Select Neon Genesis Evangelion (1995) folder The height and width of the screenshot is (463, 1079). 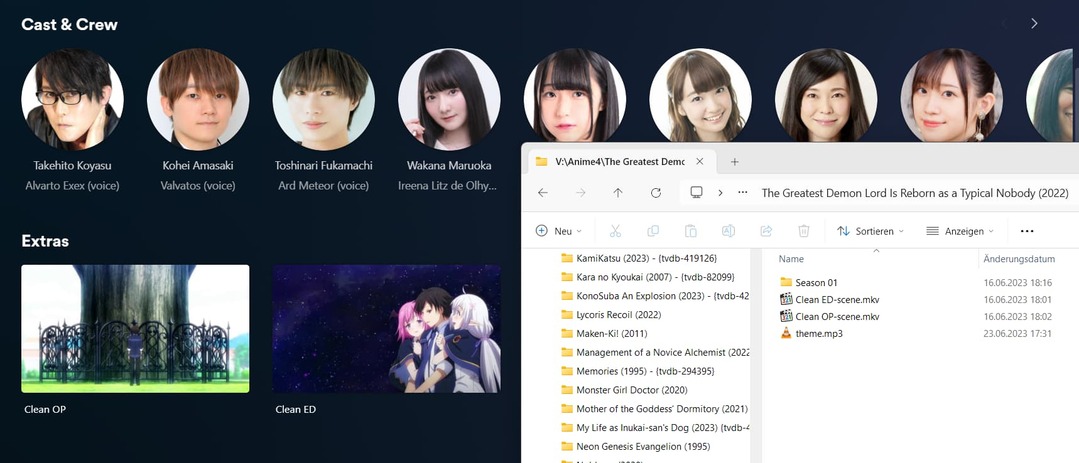click(635, 446)
